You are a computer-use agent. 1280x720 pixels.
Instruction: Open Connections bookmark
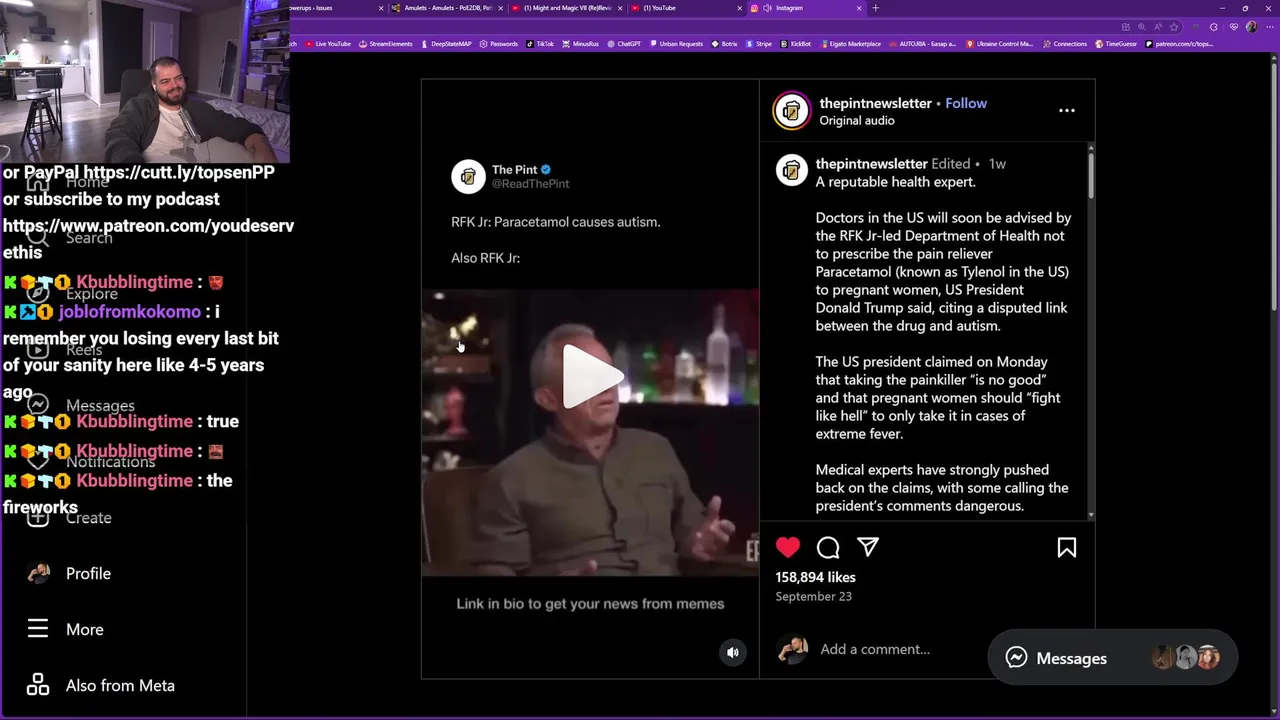1065,44
